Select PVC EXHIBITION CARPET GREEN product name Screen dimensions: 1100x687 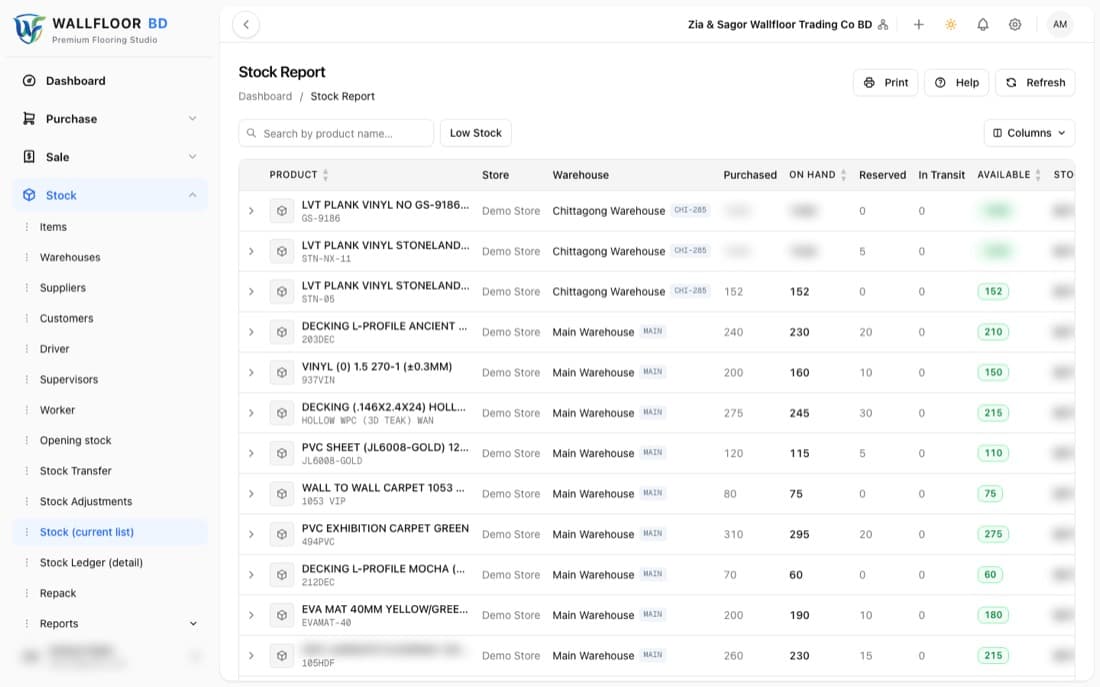click(385, 528)
